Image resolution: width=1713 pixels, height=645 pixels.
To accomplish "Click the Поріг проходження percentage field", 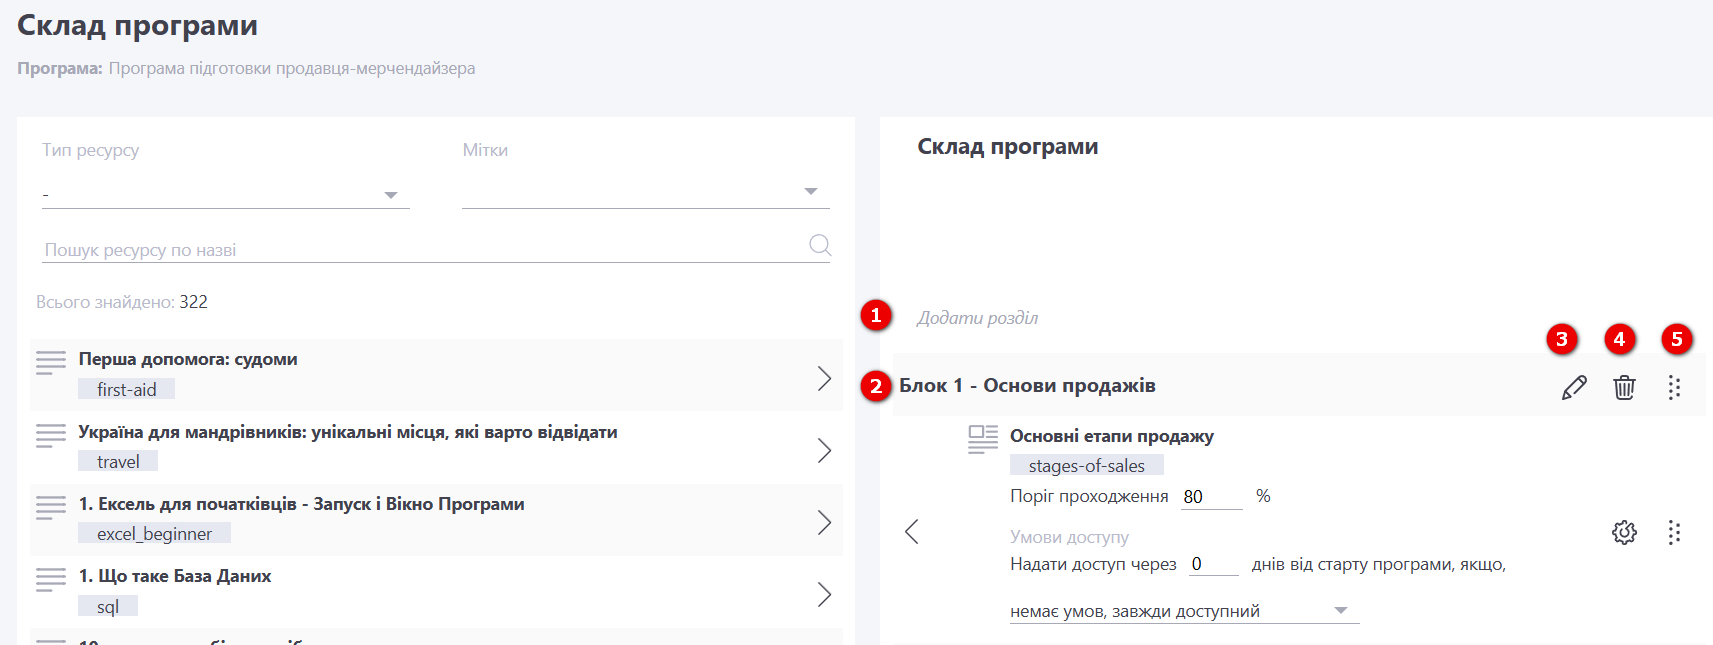I will [x=1210, y=497].
